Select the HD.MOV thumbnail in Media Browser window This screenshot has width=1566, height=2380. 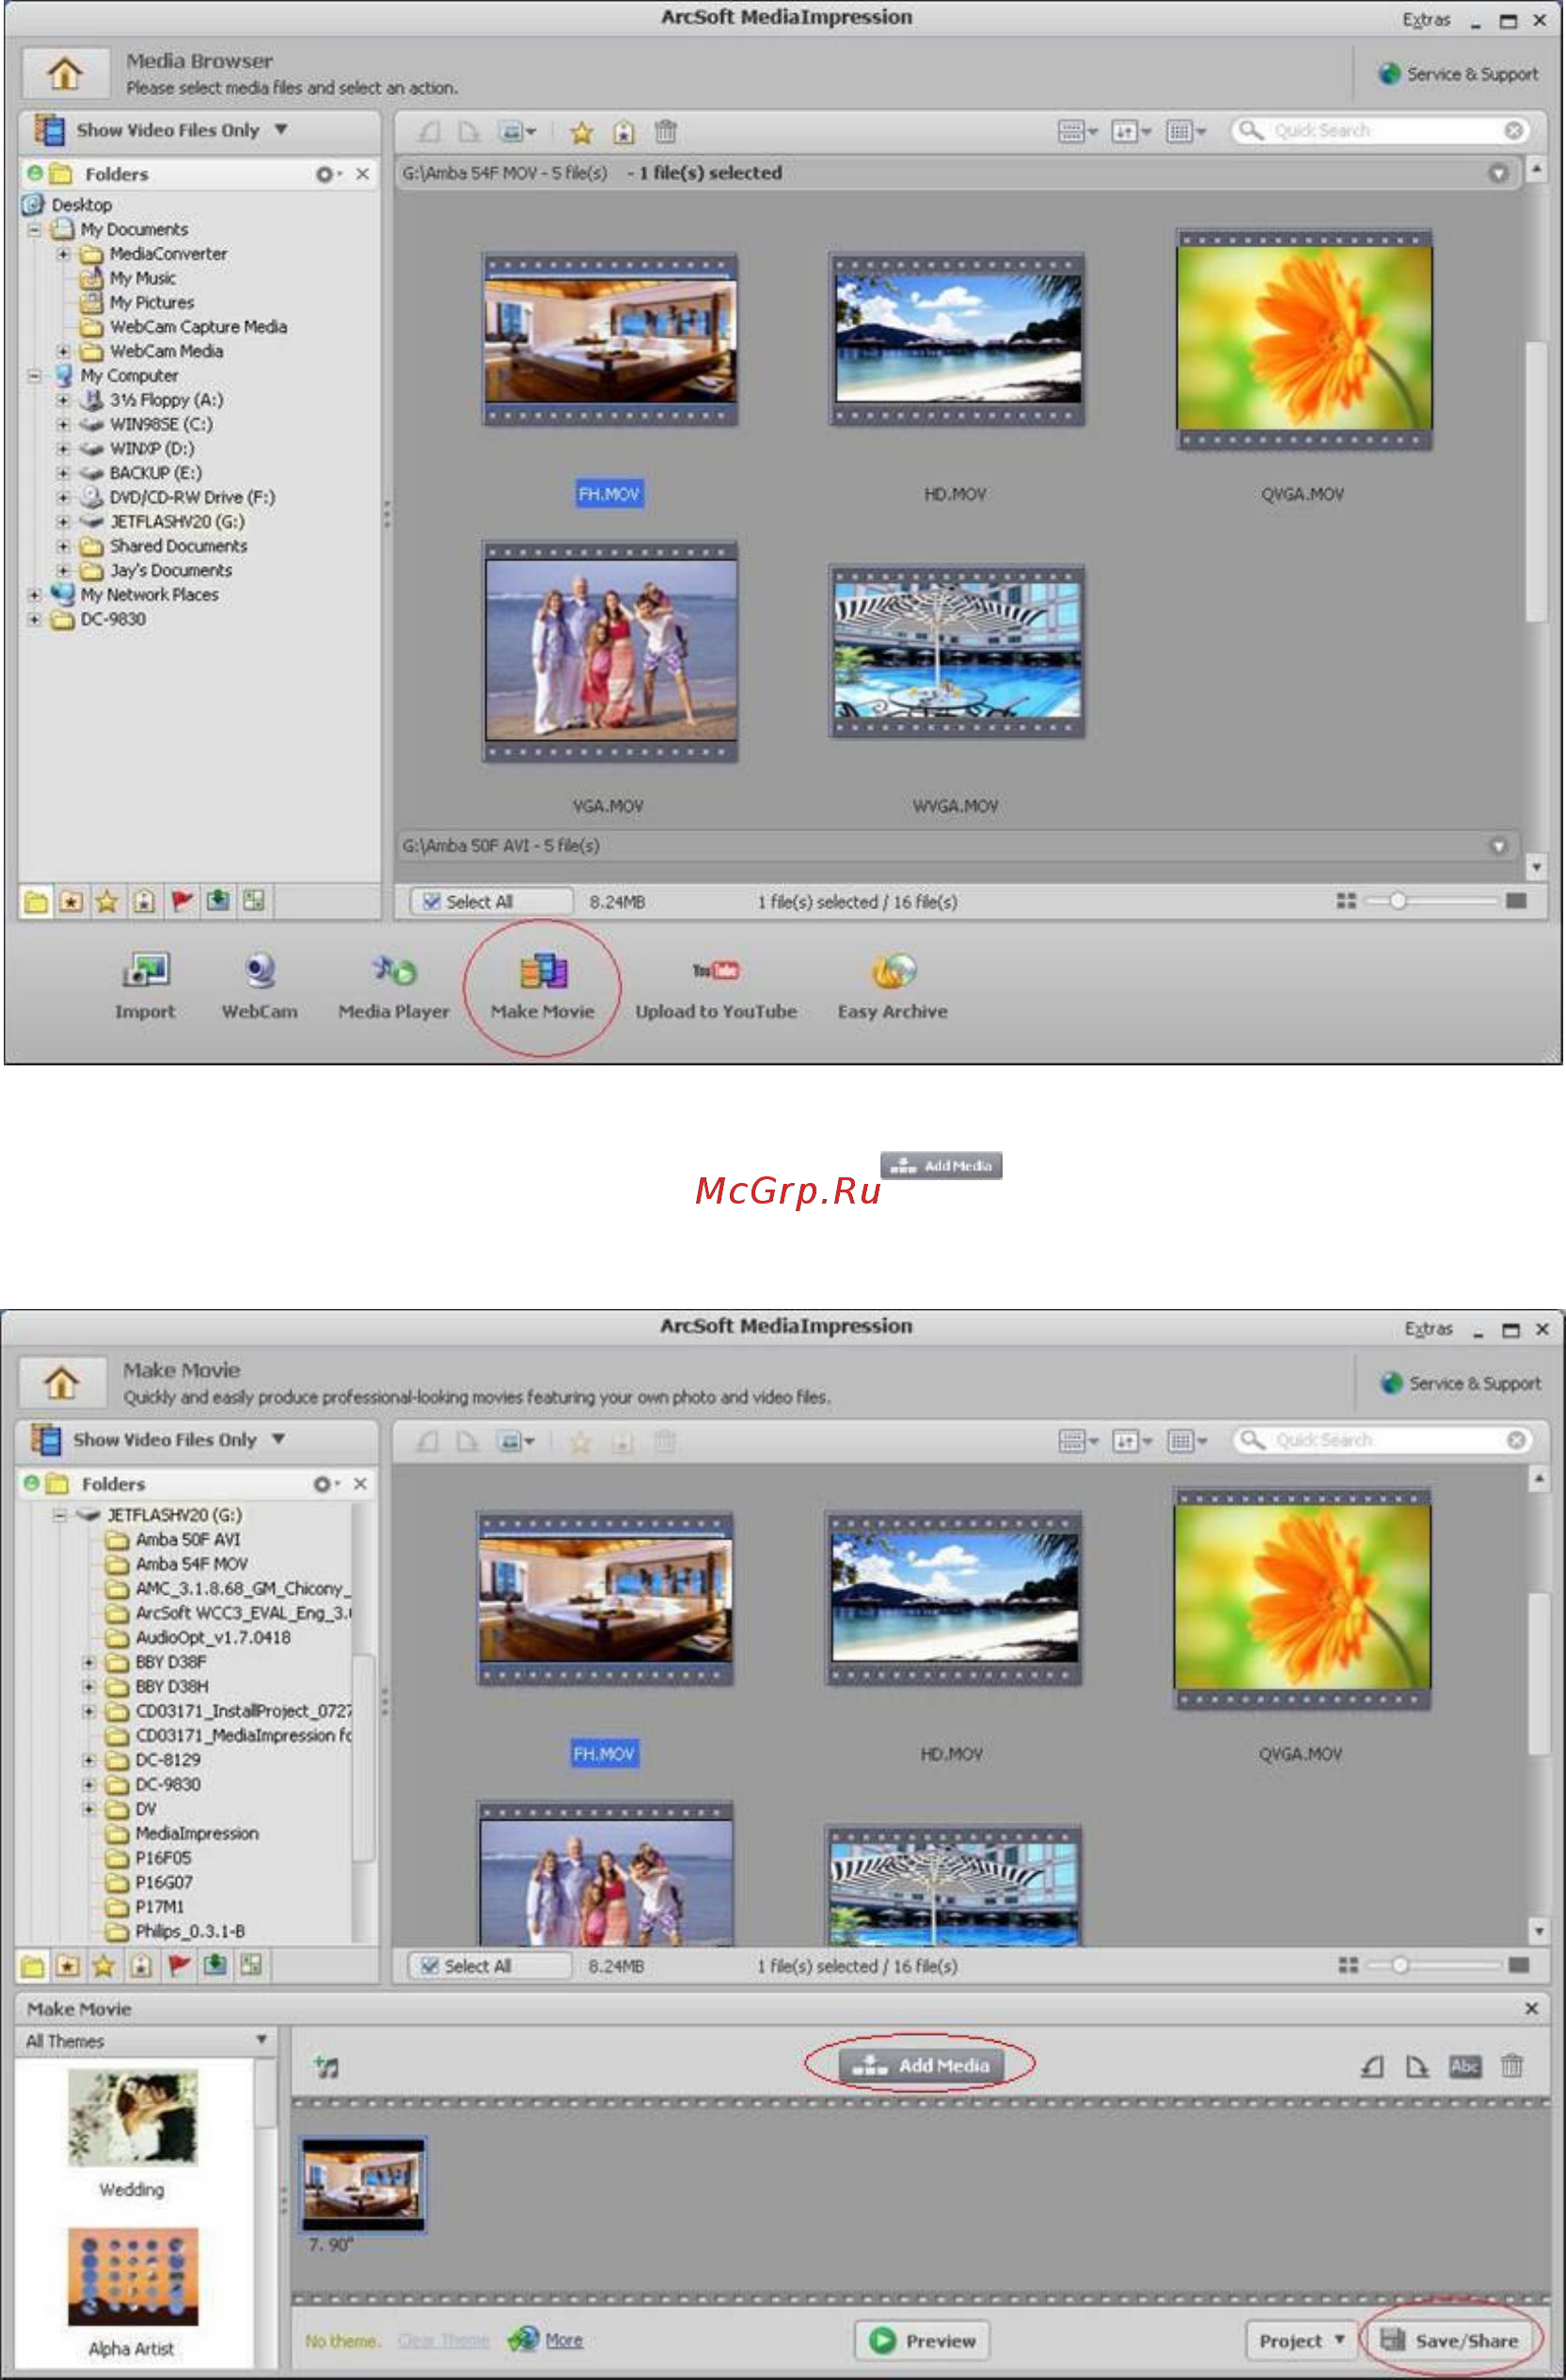(x=957, y=340)
